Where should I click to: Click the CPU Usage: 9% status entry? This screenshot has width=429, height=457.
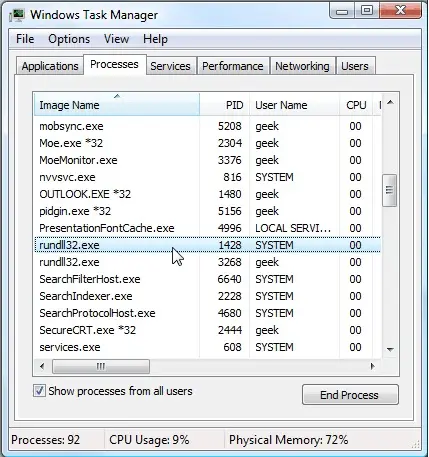point(149,440)
